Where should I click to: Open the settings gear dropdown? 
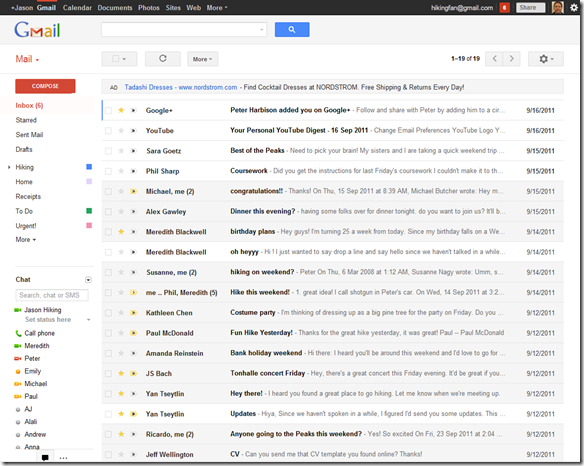[x=546, y=58]
